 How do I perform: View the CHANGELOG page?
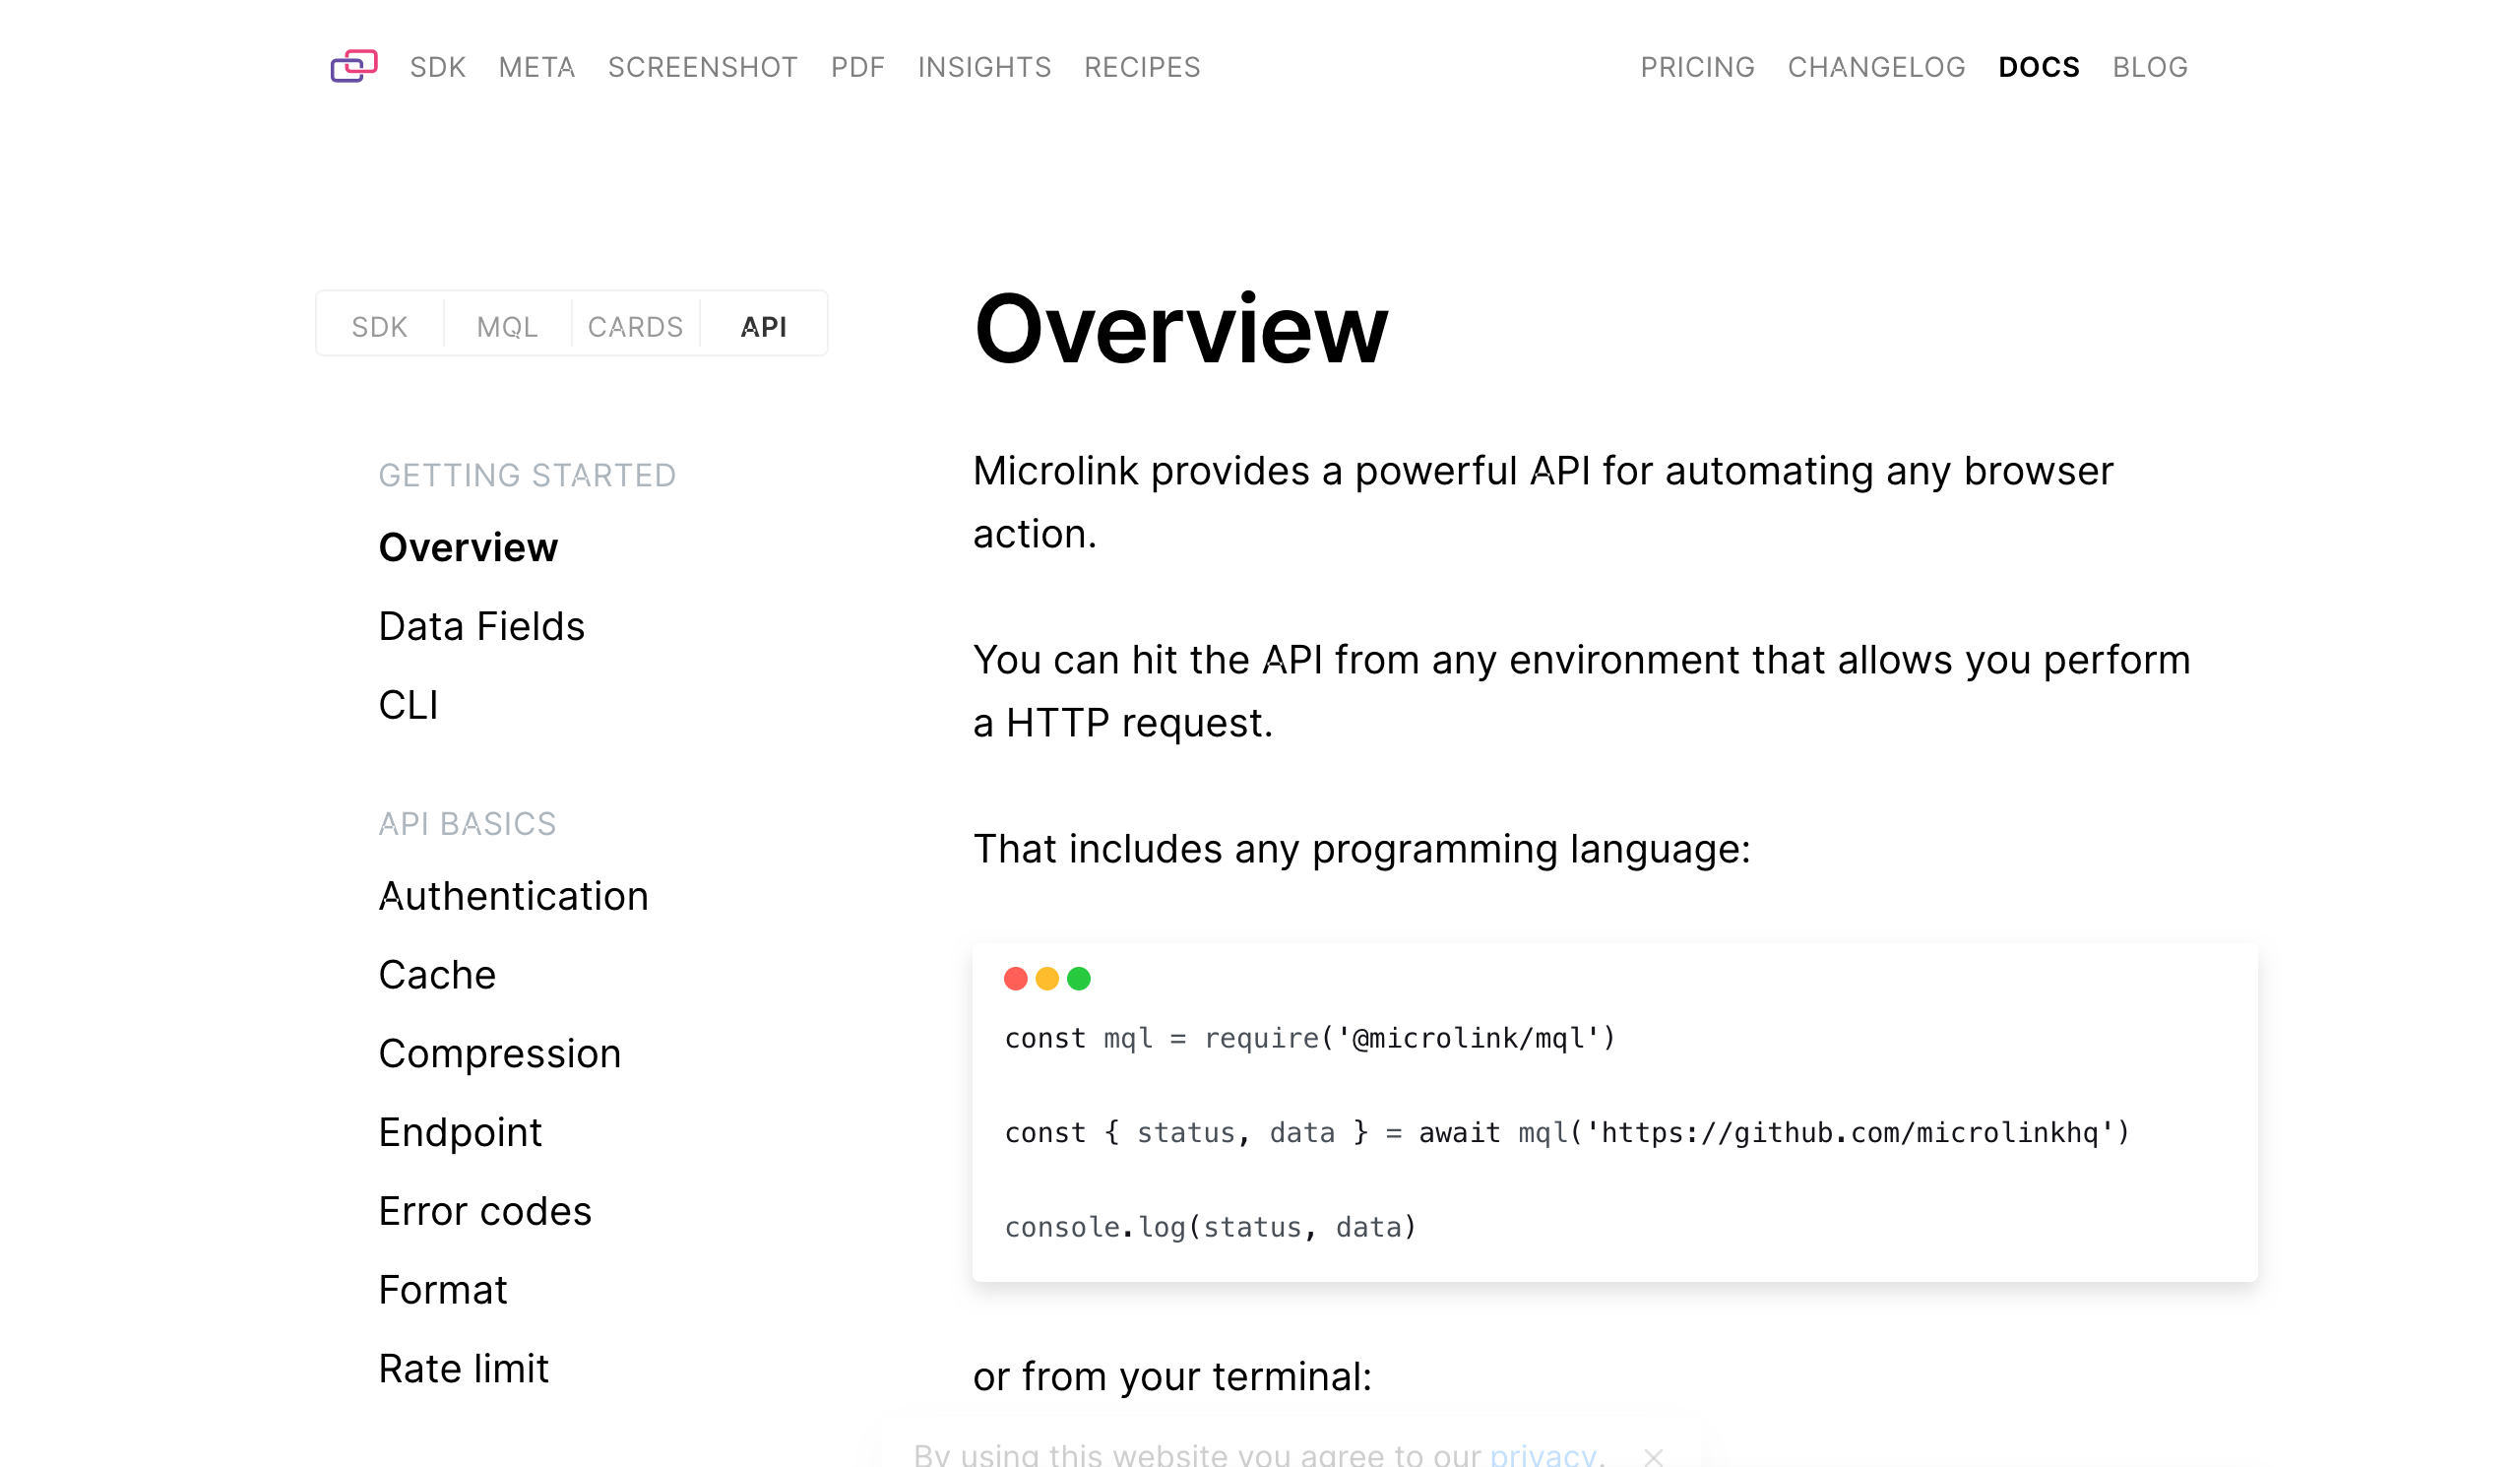pos(1877,67)
